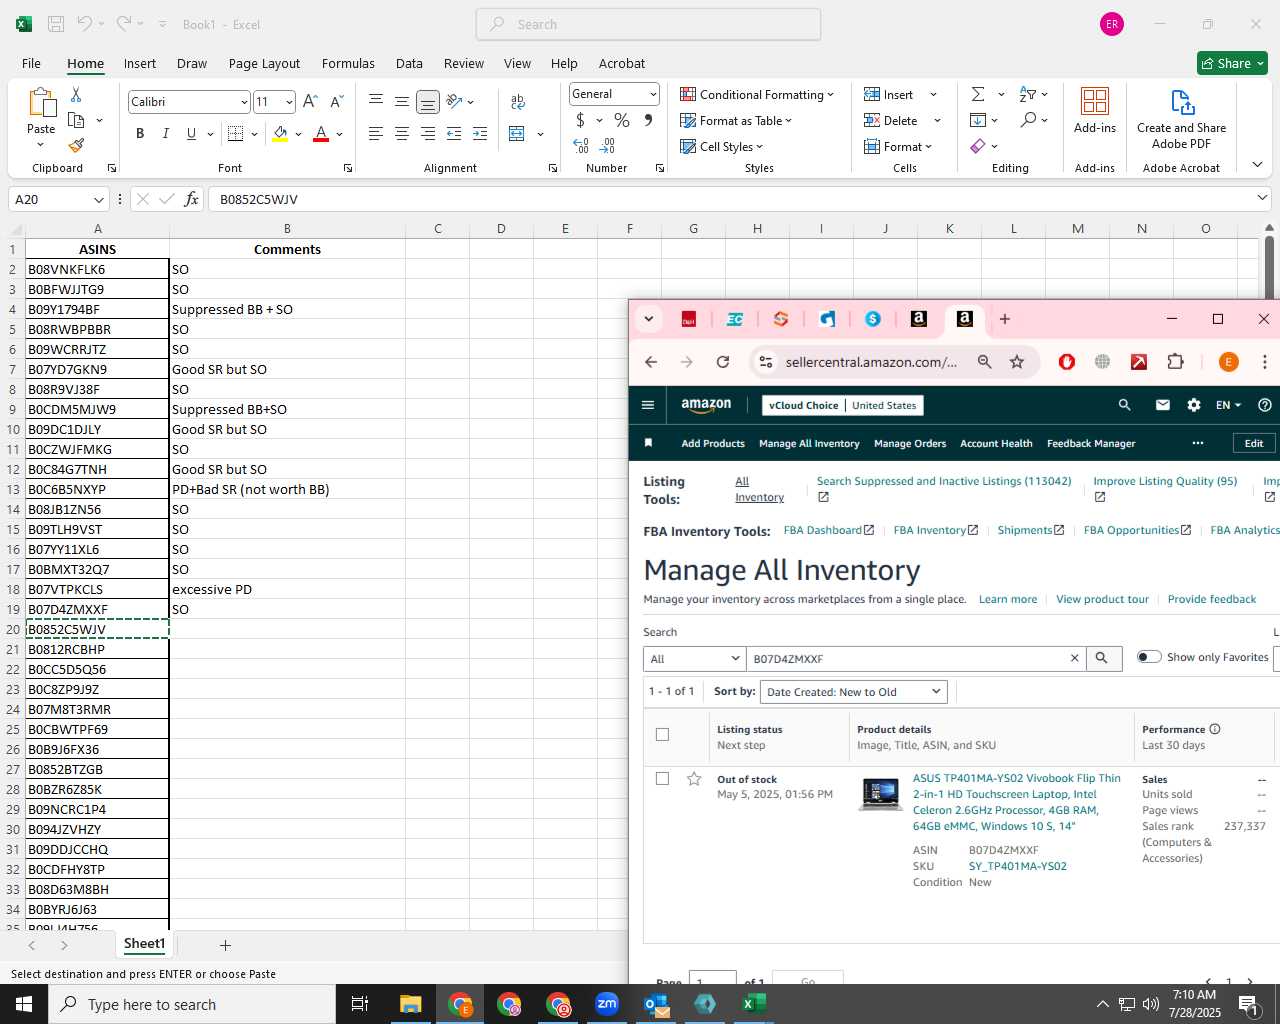The width and height of the screenshot is (1280, 1024).
Task: Apply red font color swatch
Action: pyautogui.click(x=321, y=133)
